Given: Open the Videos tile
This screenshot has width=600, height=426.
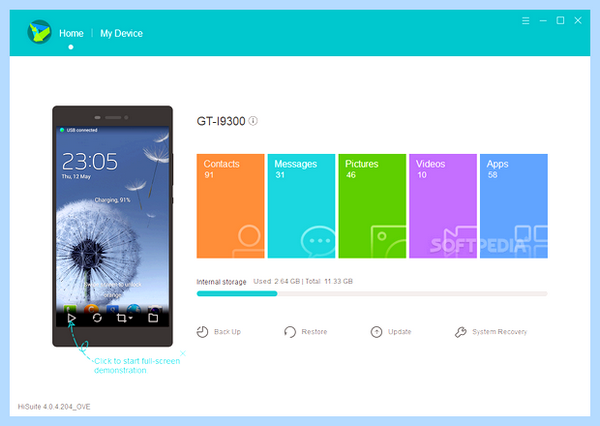Looking at the screenshot, I should [443, 206].
